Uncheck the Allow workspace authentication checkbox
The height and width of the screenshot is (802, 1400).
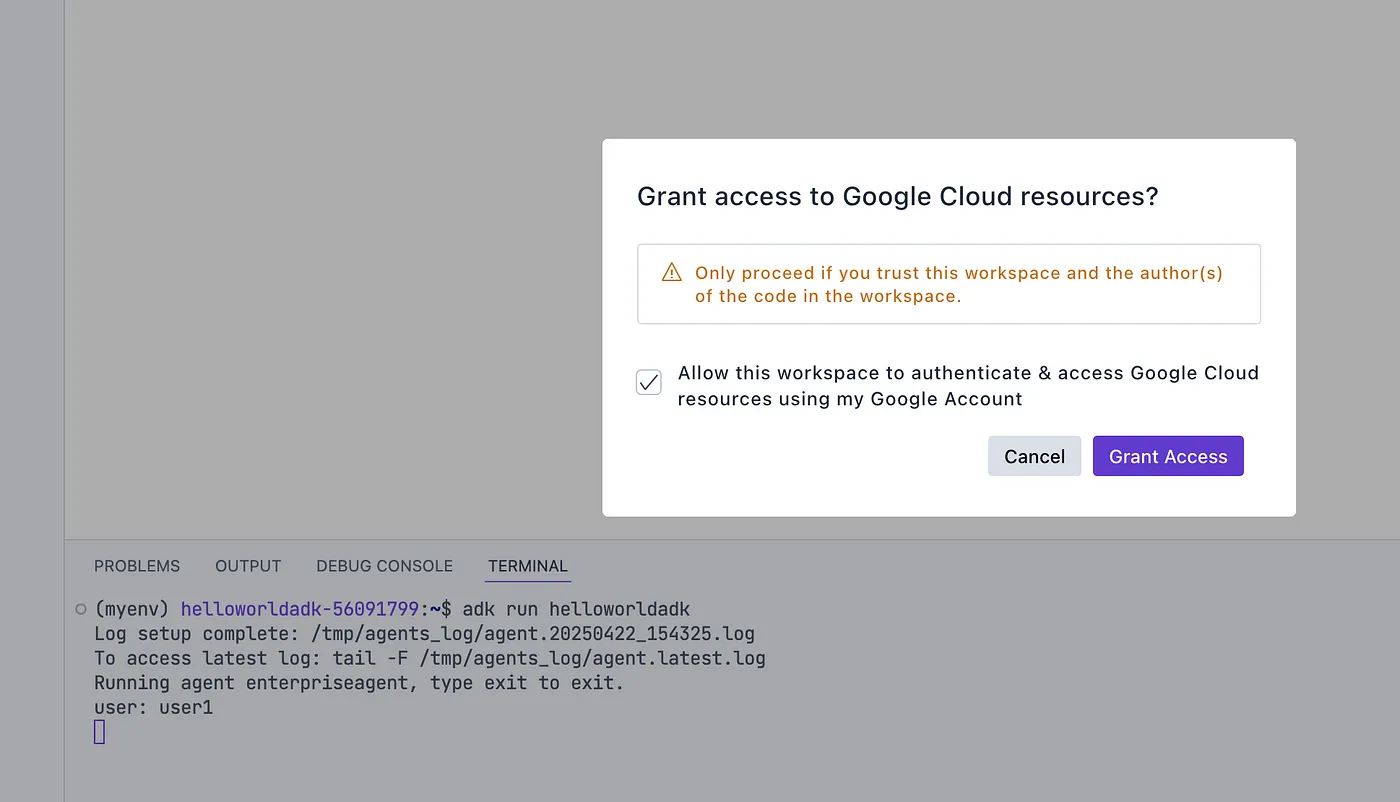648,382
